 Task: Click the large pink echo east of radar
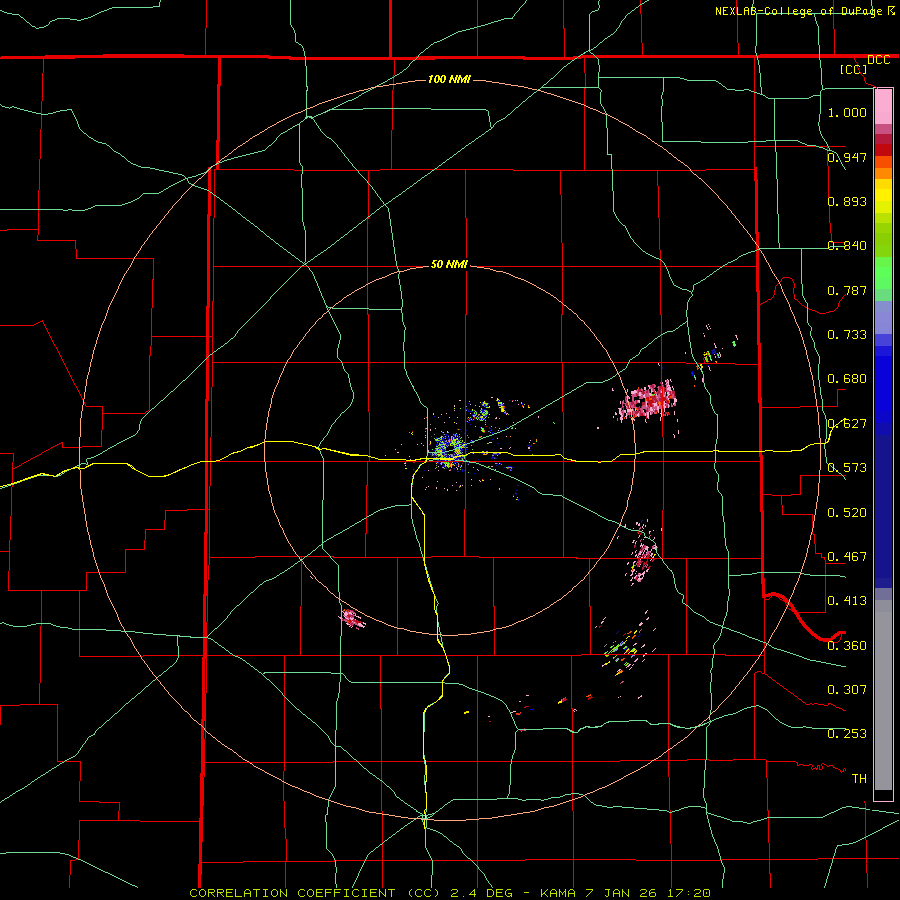[x=649, y=401]
